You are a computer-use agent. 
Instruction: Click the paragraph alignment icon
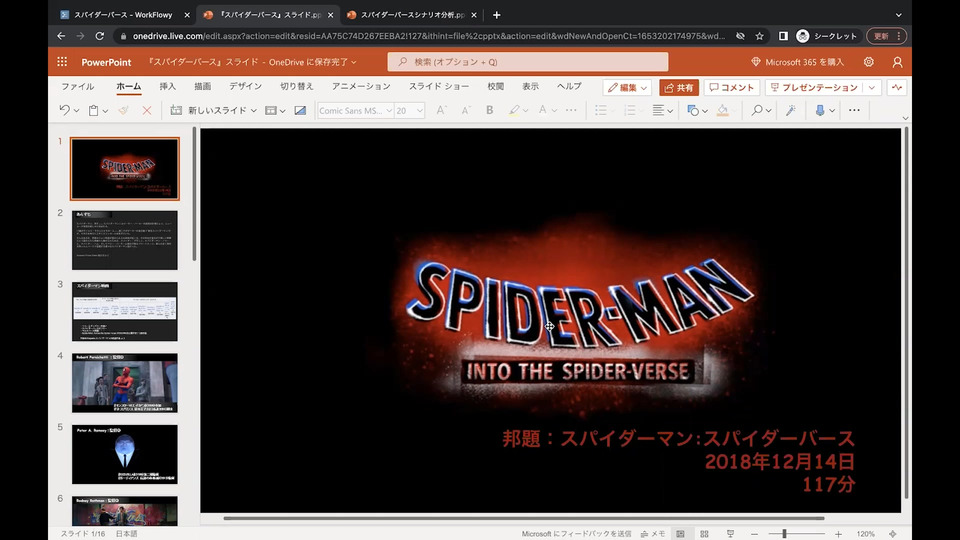click(658, 110)
